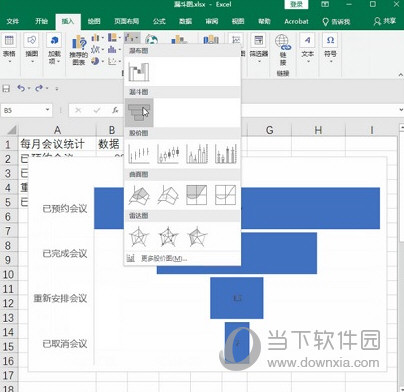Pick the Volume-High-Low-Close stock chart
The width and height of the screenshot is (404, 392).
pos(197,154)
